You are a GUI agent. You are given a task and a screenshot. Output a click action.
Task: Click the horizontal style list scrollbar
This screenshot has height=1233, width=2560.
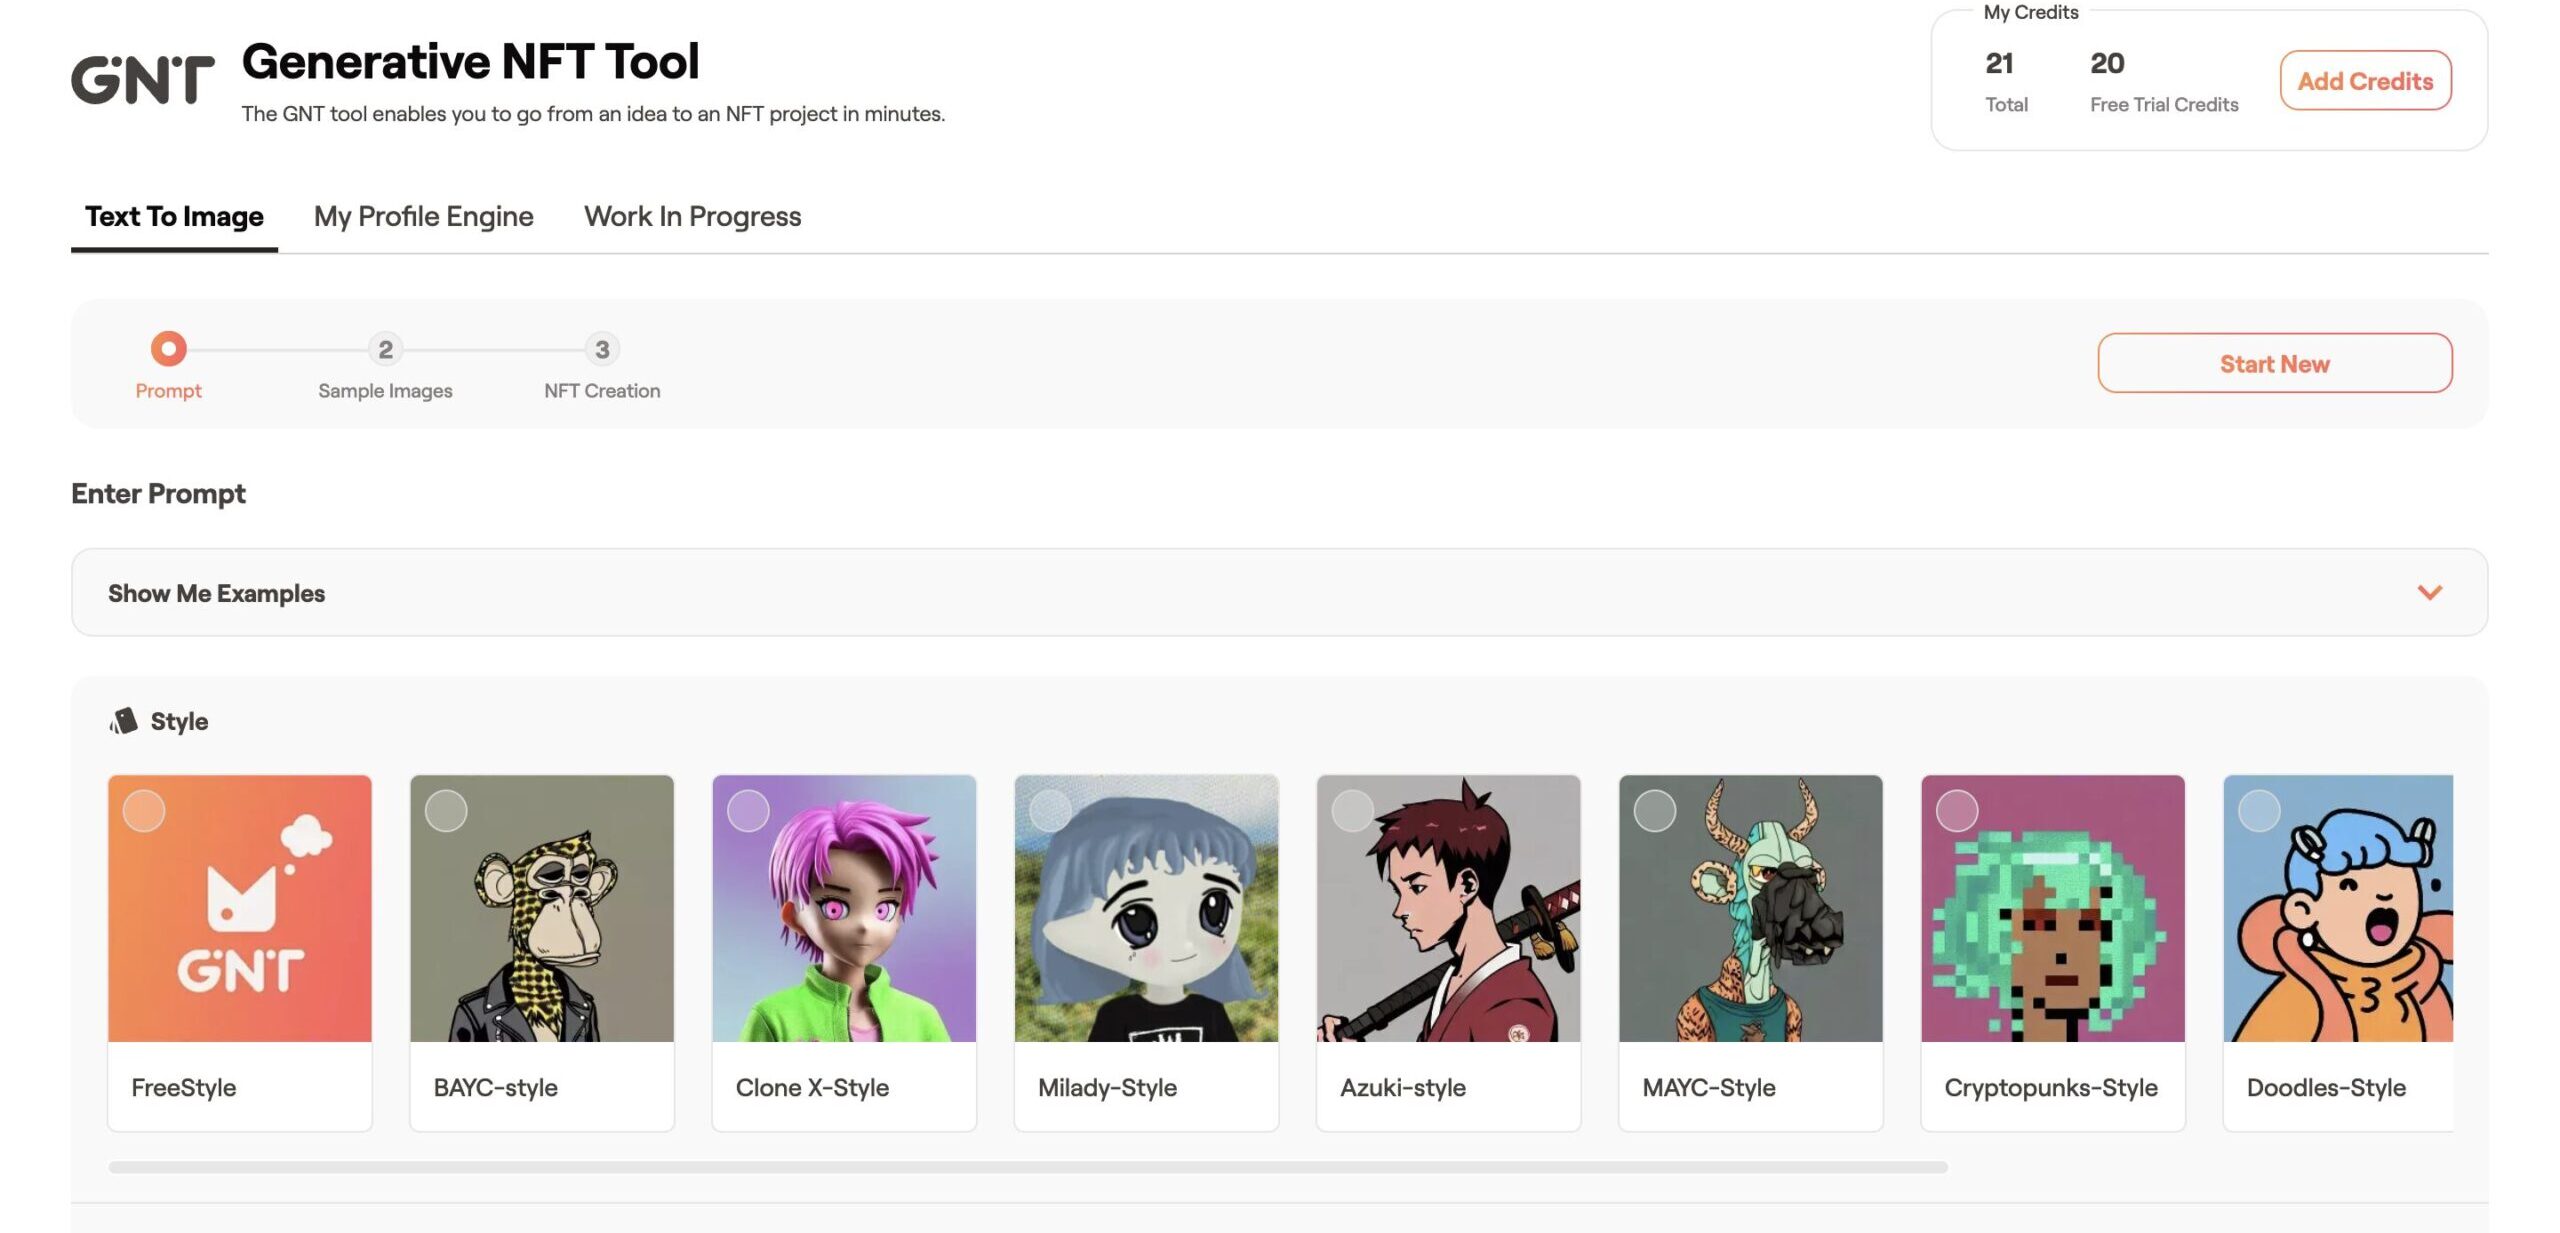tap(1027, 1167)
